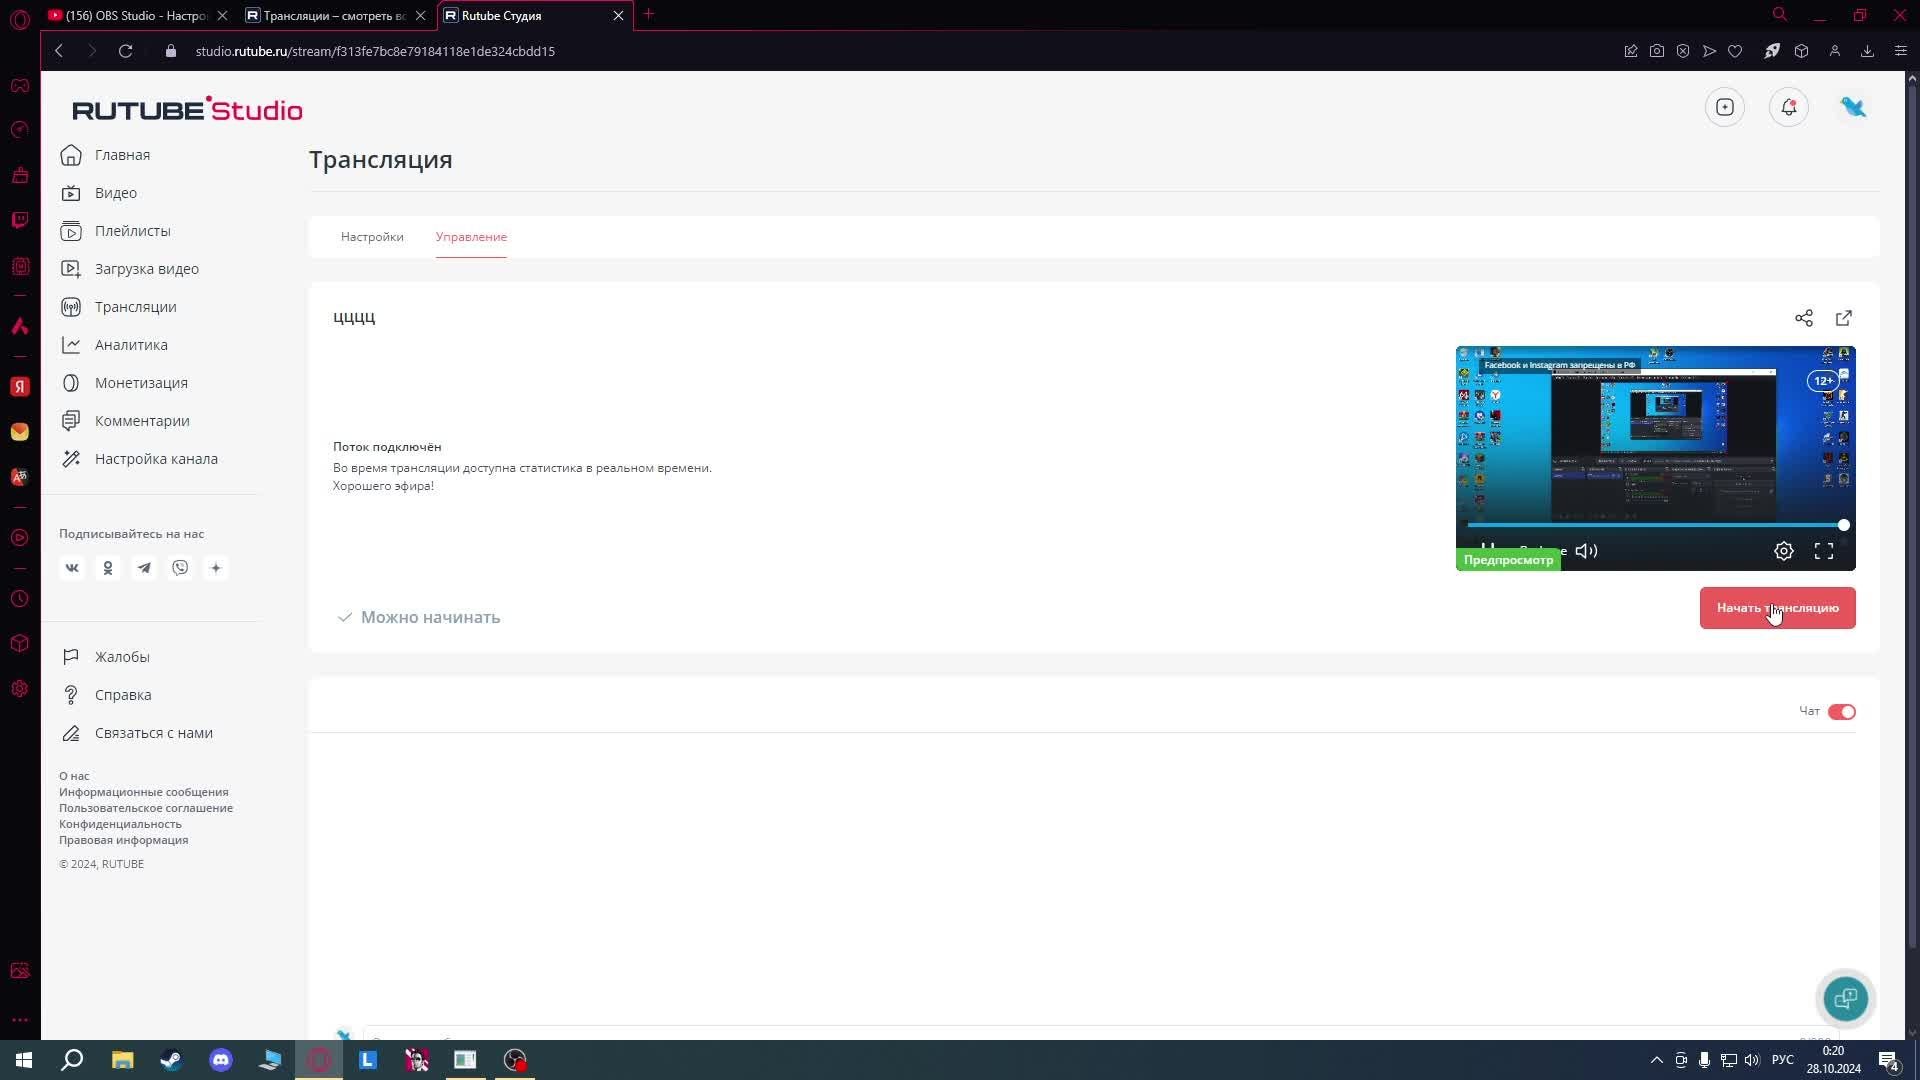Viewport: 1920px width, 1080px height.
Task: Click the floating chat support button
Action: 1845,998
